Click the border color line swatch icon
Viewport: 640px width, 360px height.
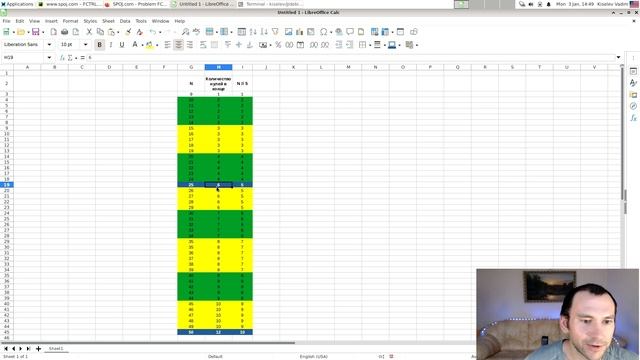point(392,44)
